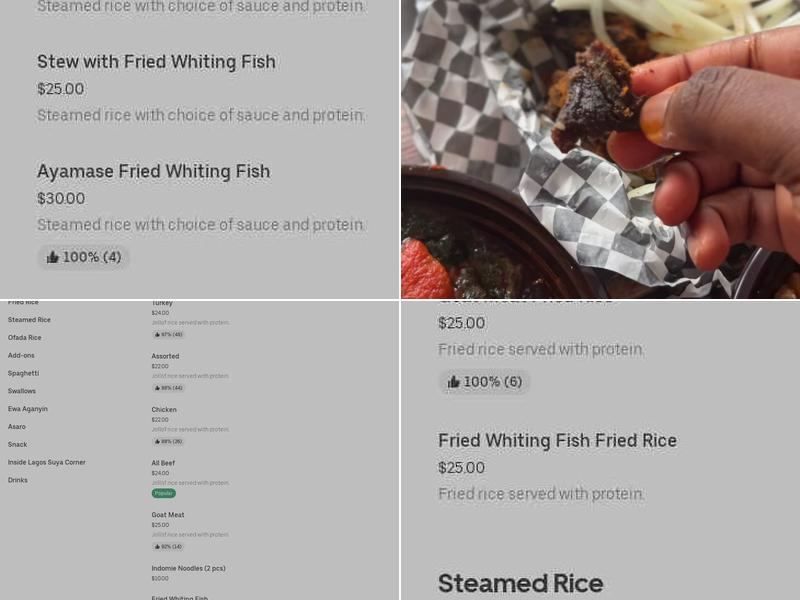Select Add-ons in the sidebar
800x600 pixels.
(21, 356)
